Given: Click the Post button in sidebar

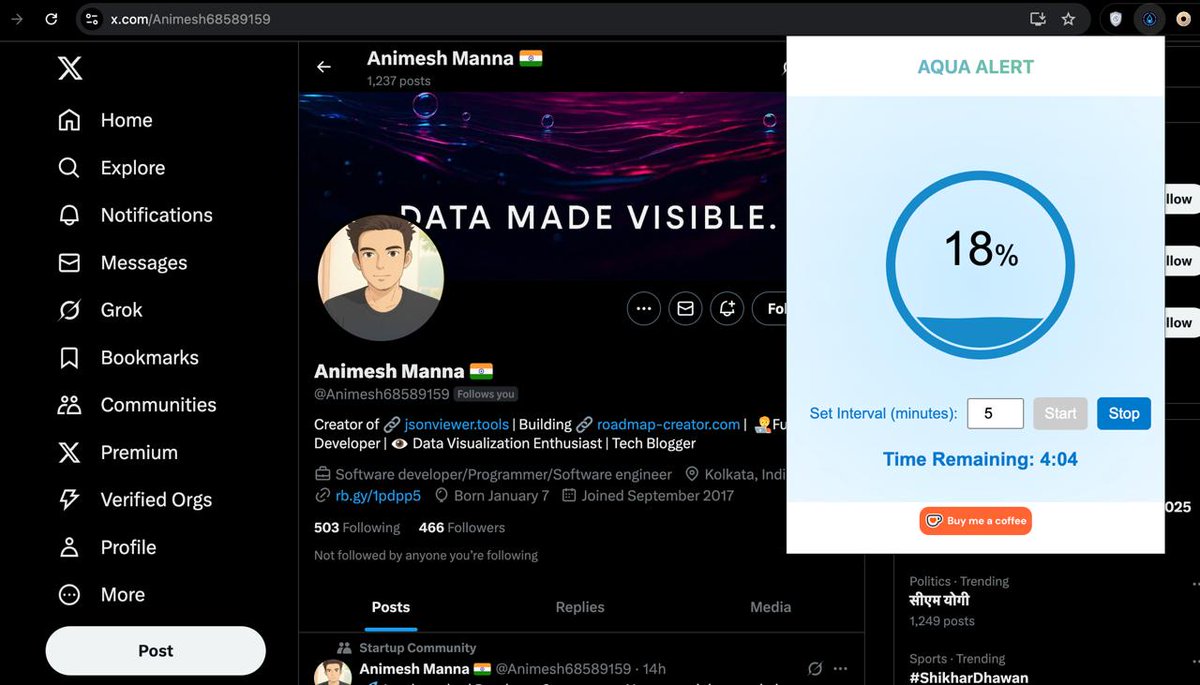Looking at the screenshot, I should click(x=156, y=650).
